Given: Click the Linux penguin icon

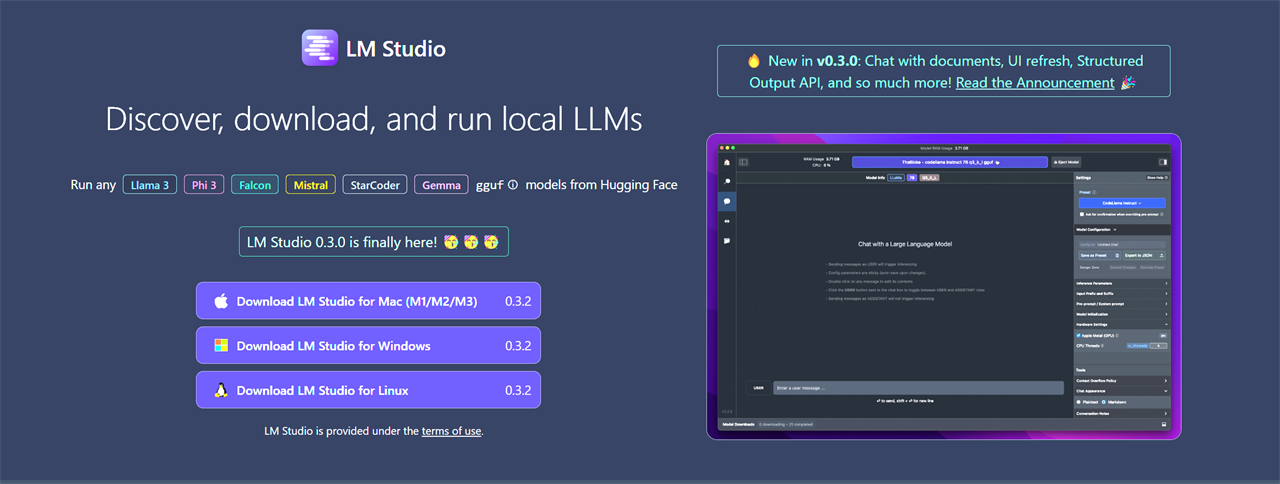Looking at the screenshot, I should (221, 390).
